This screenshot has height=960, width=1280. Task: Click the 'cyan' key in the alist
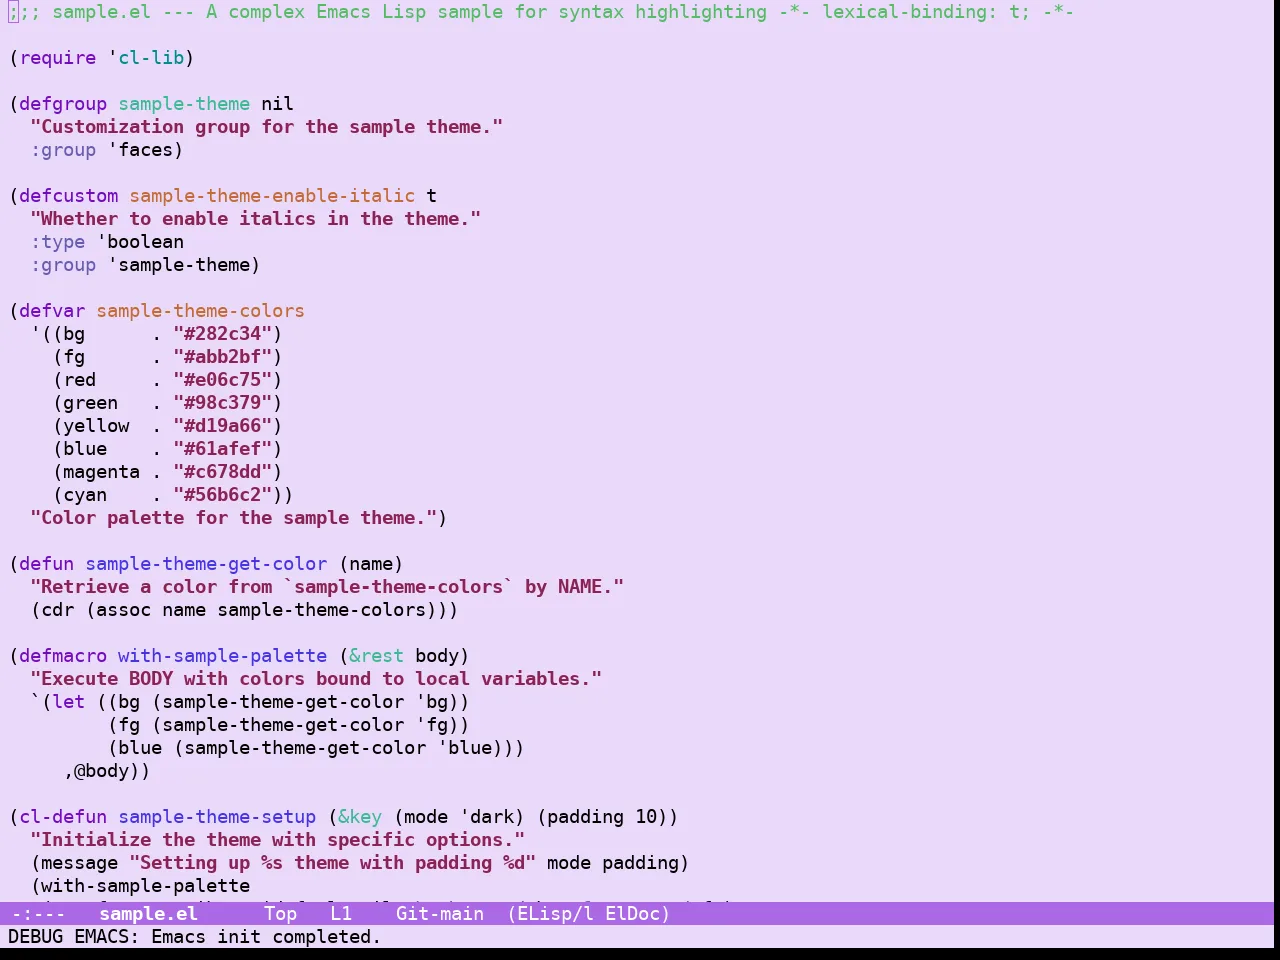pos(85,495)
